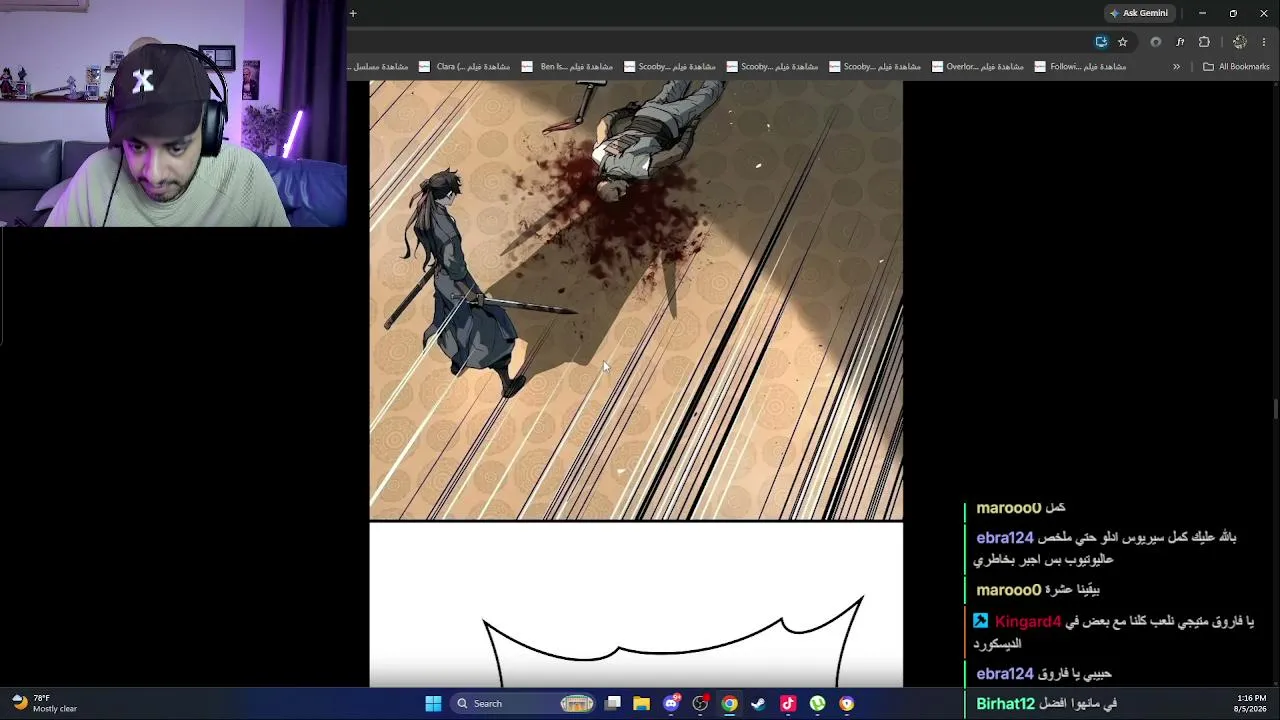Open Steam from the taskbar
The width and height of the screenshot is (1280, 720).
coord(759,704)
